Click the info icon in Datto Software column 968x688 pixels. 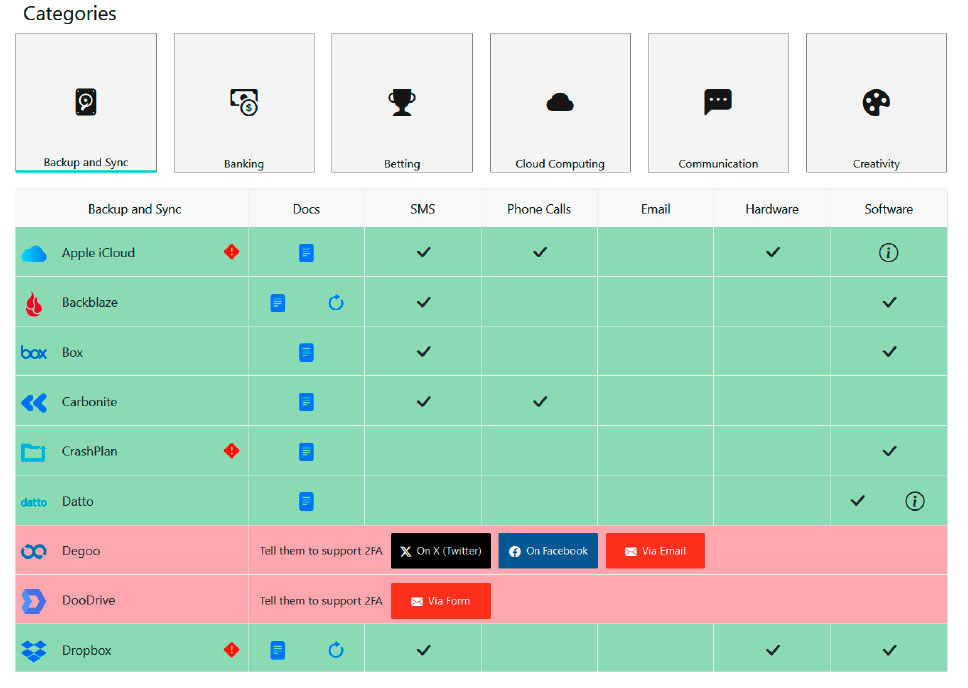coord(915,501)
